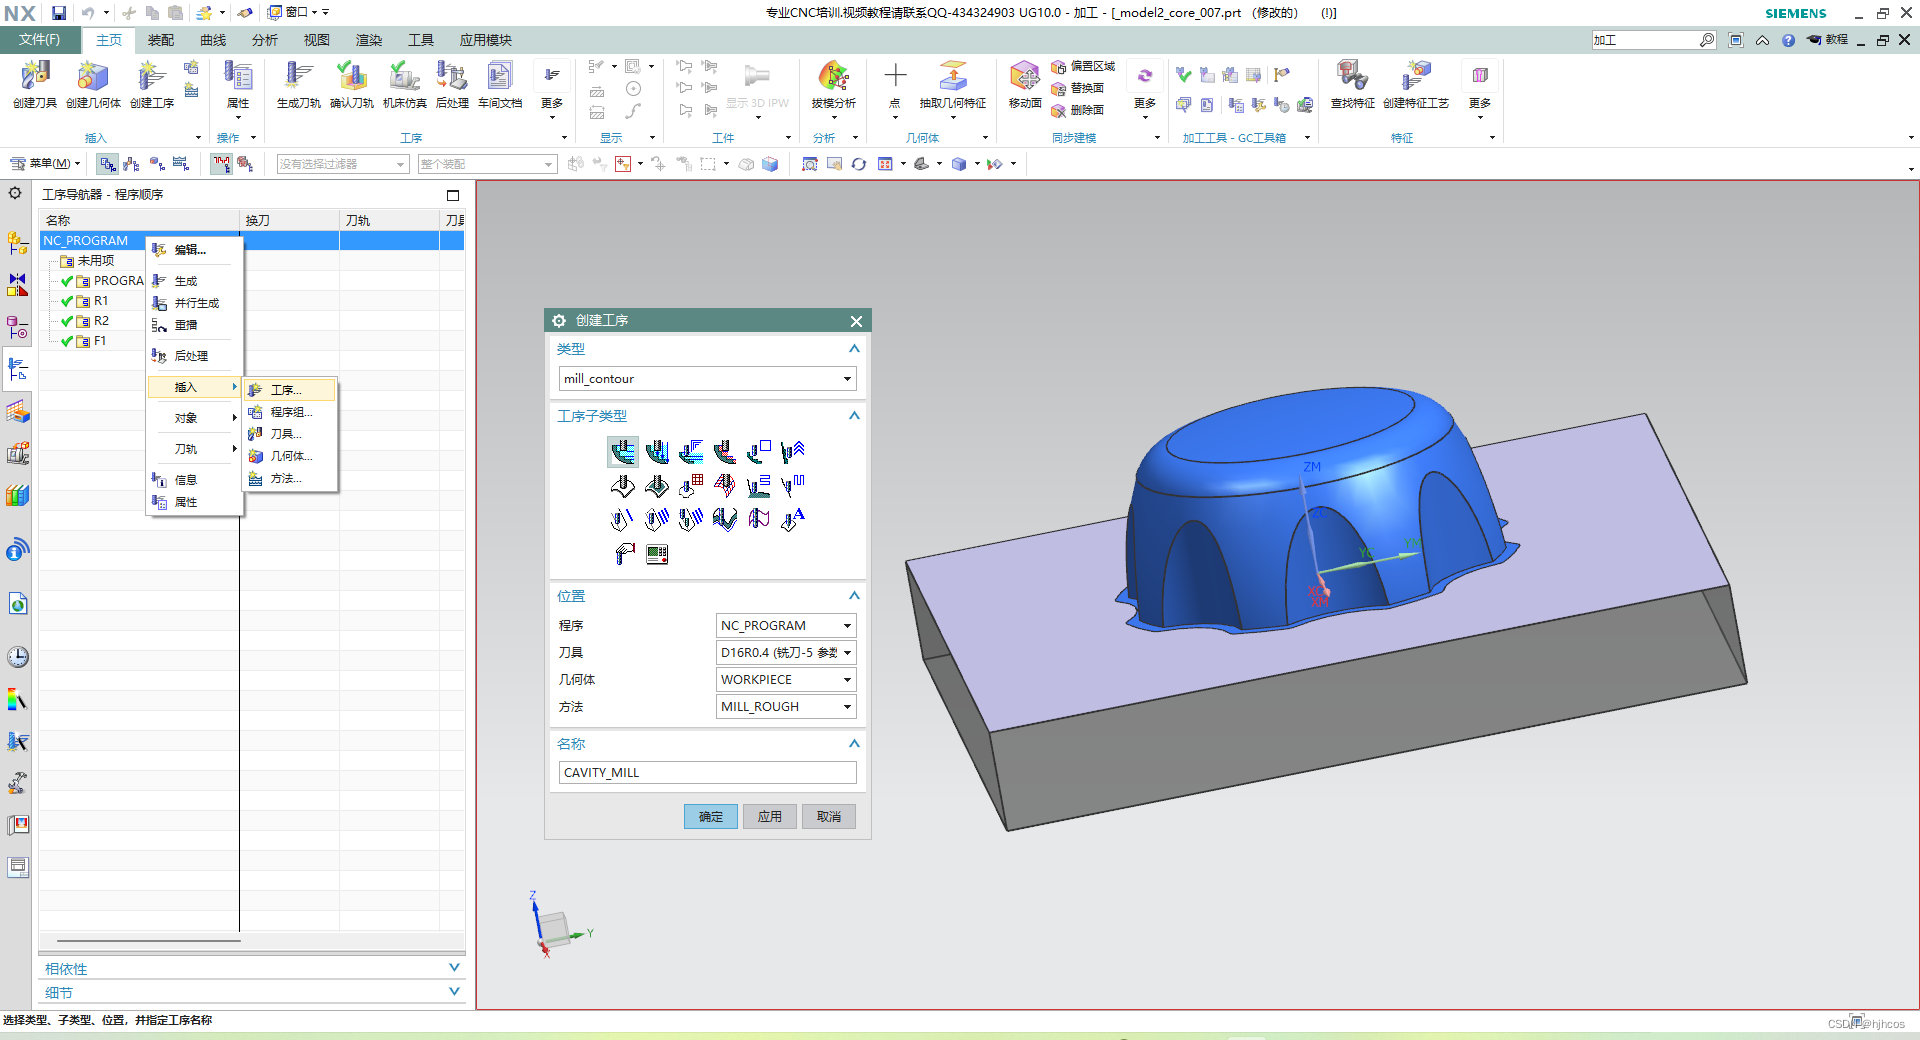Screen dimensions: 1920x1040
Task: Switch to the 曲线 (Curve) ribbon tab
Action: coord(213,40)
